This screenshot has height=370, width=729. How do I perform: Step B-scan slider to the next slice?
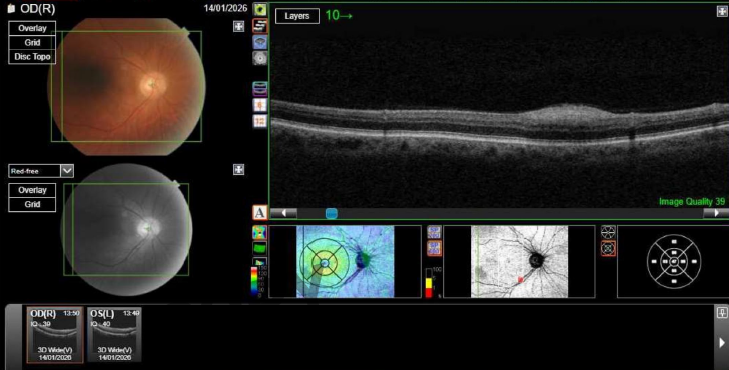[x=715, y=213]
